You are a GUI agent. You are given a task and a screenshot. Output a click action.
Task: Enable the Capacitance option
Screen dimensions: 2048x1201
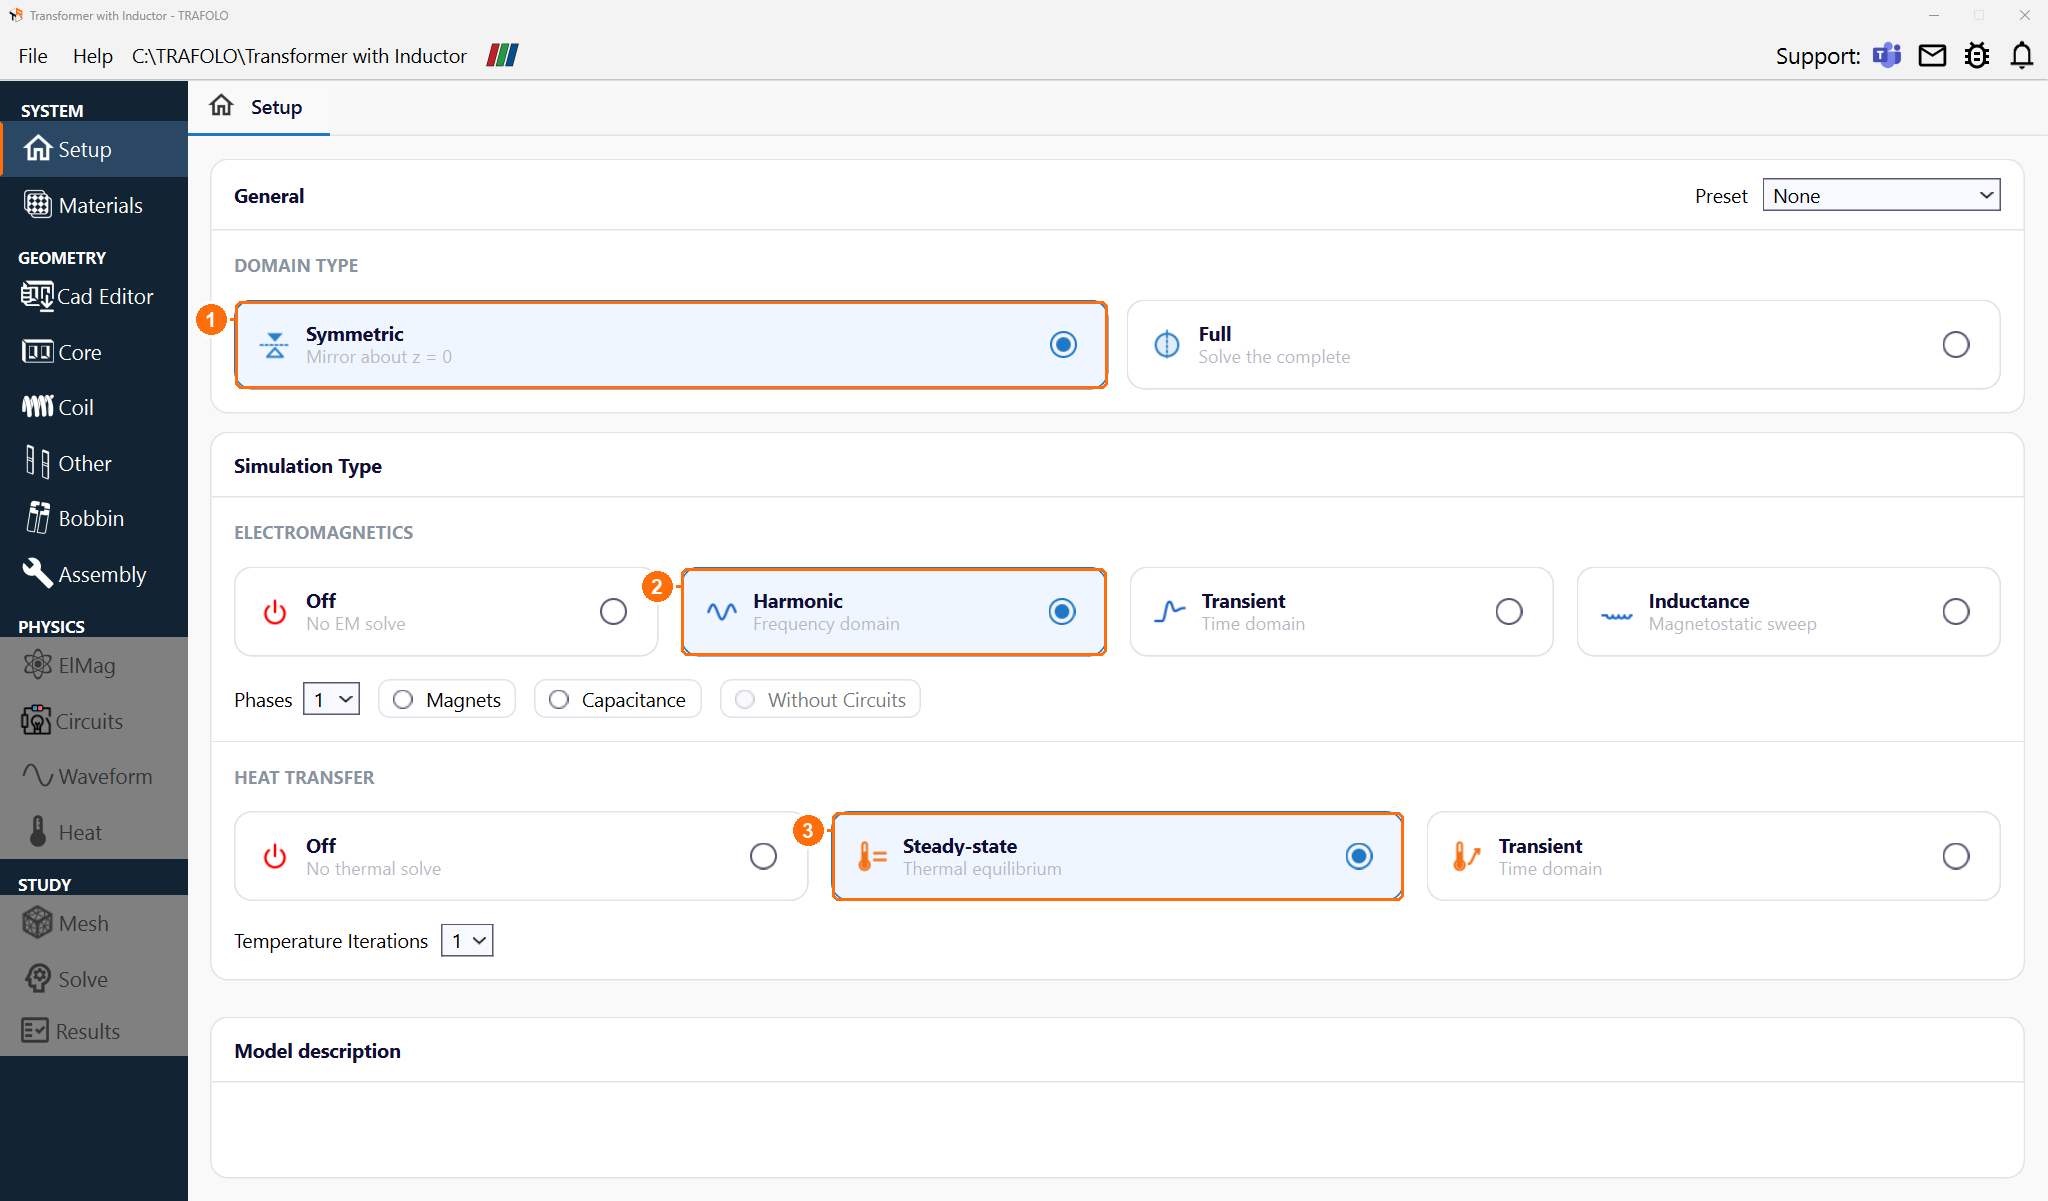pyautogui.click(x=618, y=699)
